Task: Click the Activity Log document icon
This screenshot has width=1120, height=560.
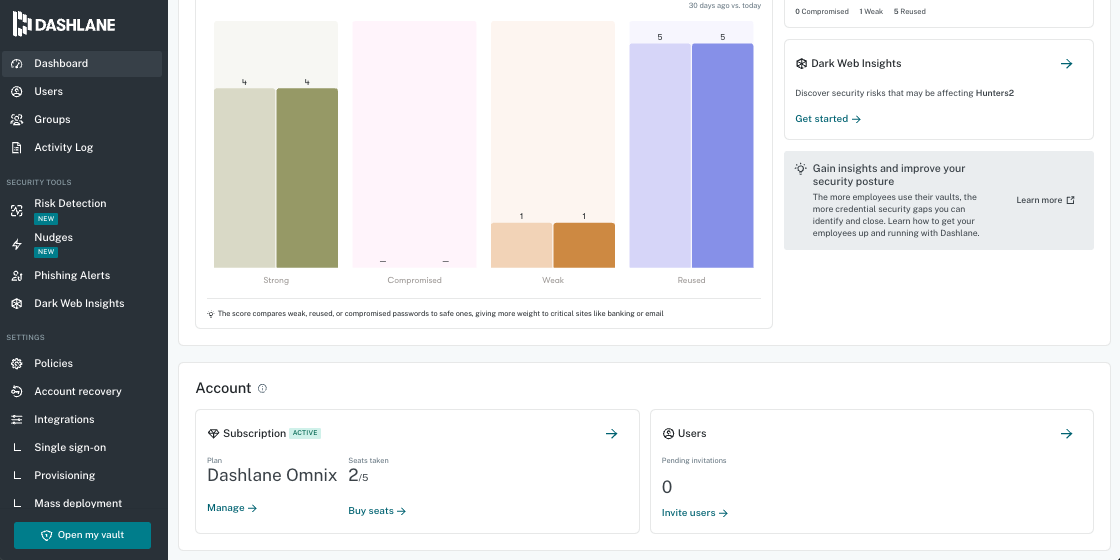Action: 17,147
